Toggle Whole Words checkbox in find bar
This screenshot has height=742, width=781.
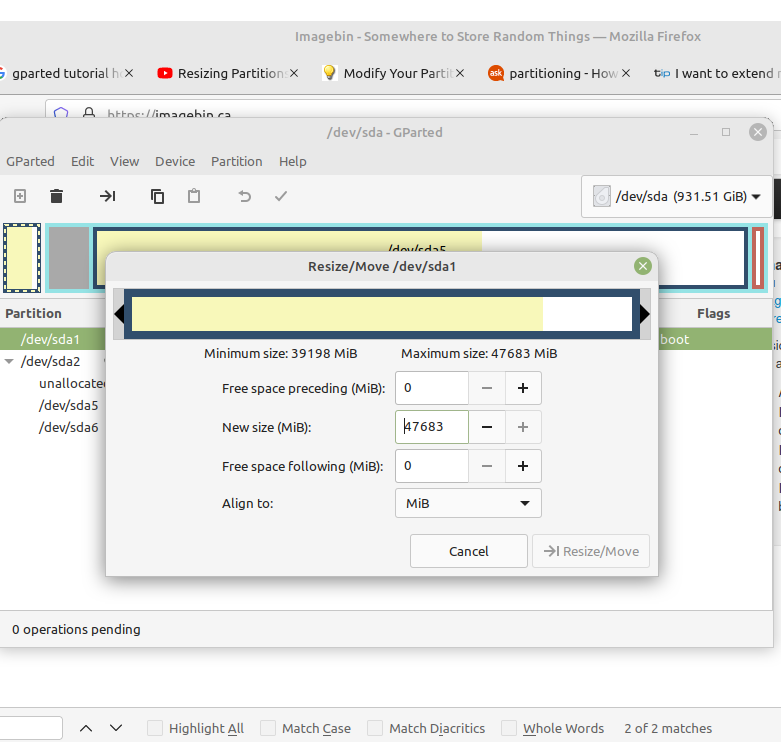pos(509,728)
